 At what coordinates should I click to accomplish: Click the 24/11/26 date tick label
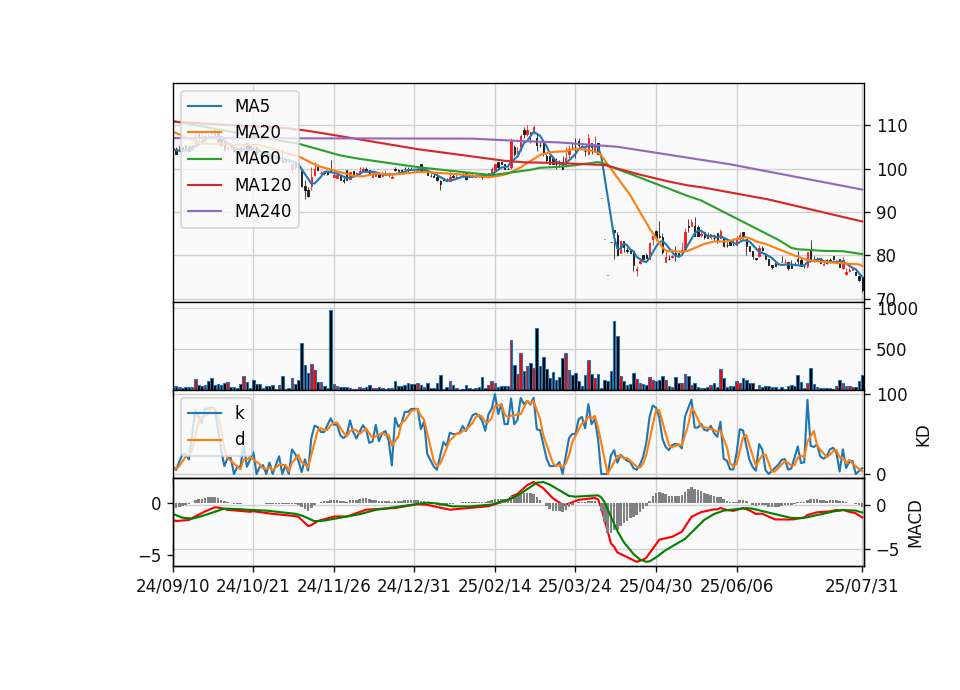(334, 586)
